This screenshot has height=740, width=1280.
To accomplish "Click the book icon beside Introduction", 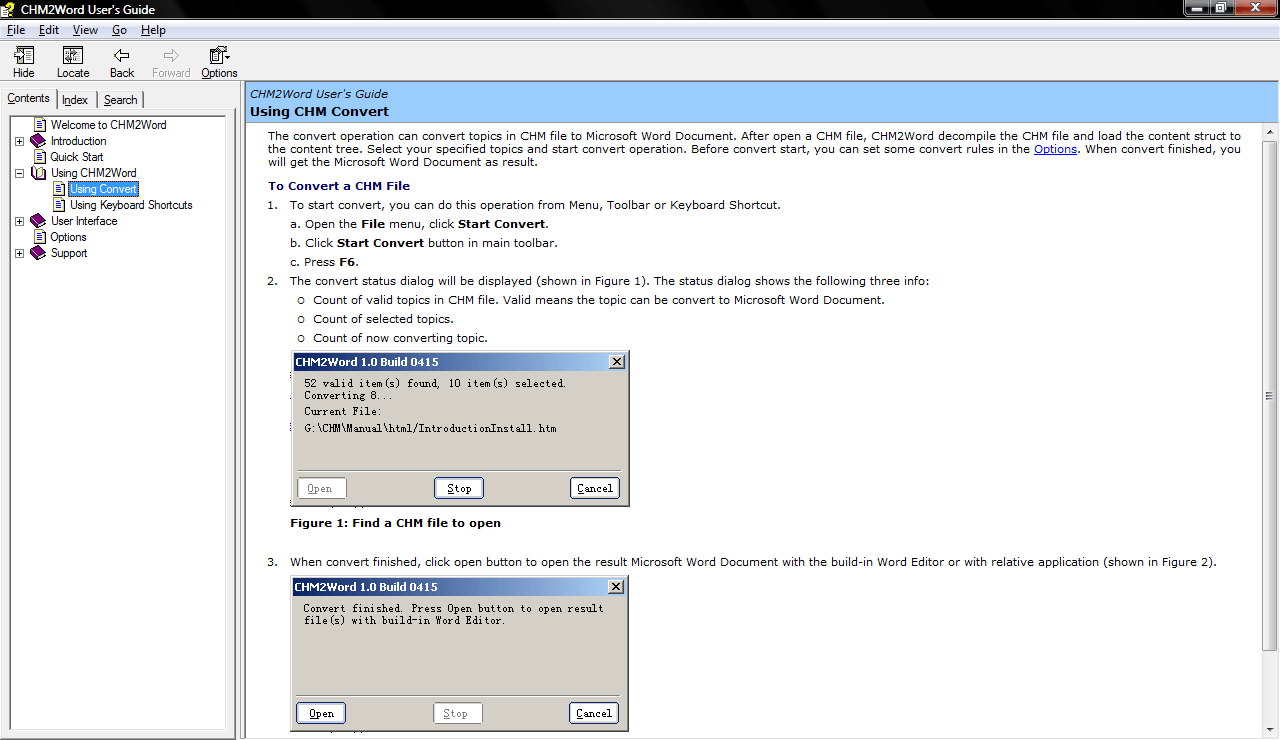I will pyautogui.click(x=38, y=141).
